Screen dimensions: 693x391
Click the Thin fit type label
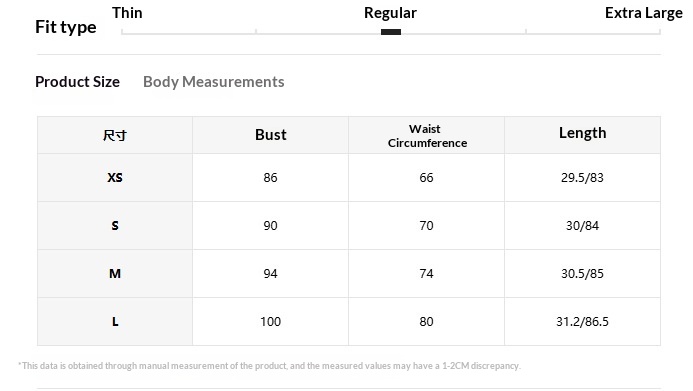coord(127,13)
